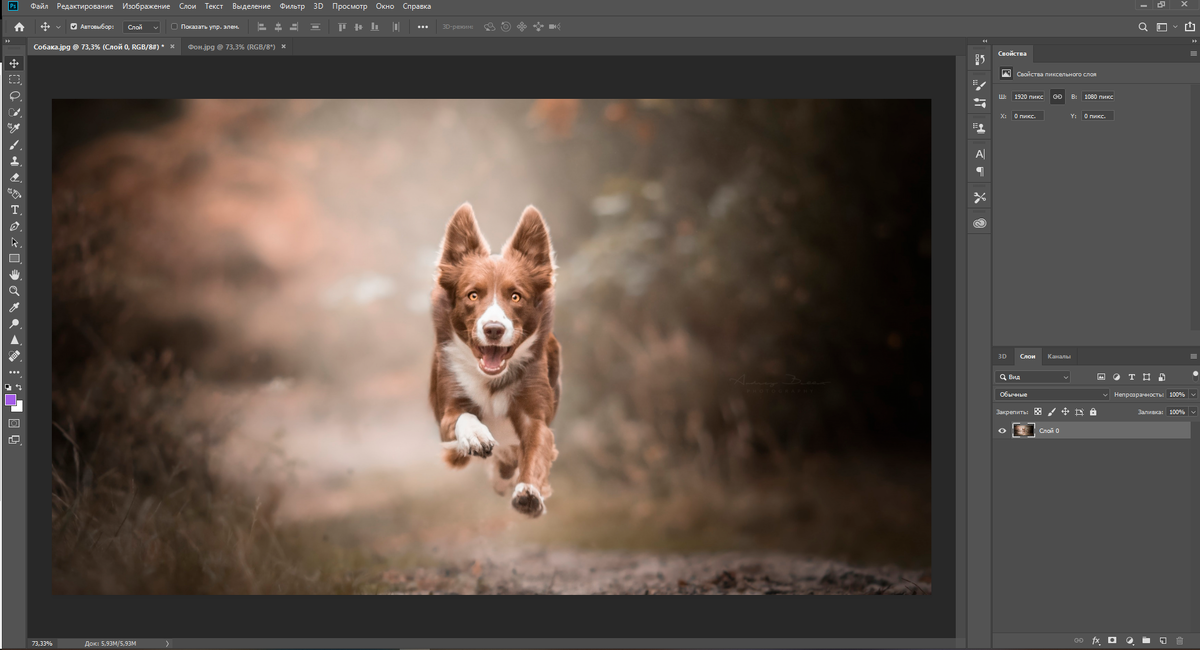Click the width field showing 1920 пикс
The height and width of the screenshot is (650, 1200).
pyautogui.click(x=1027, y=97)
